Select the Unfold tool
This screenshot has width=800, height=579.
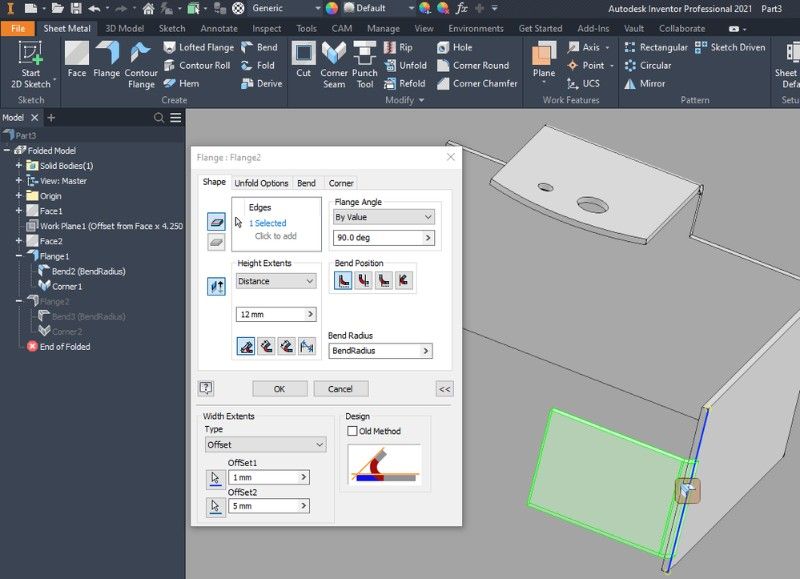pyautogui.click(x=405, y=65)
